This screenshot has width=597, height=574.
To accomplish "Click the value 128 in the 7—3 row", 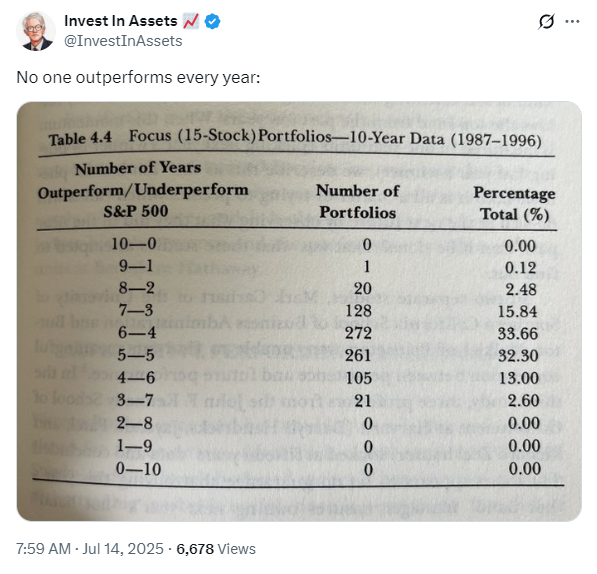I will click(x=358, y=311).
